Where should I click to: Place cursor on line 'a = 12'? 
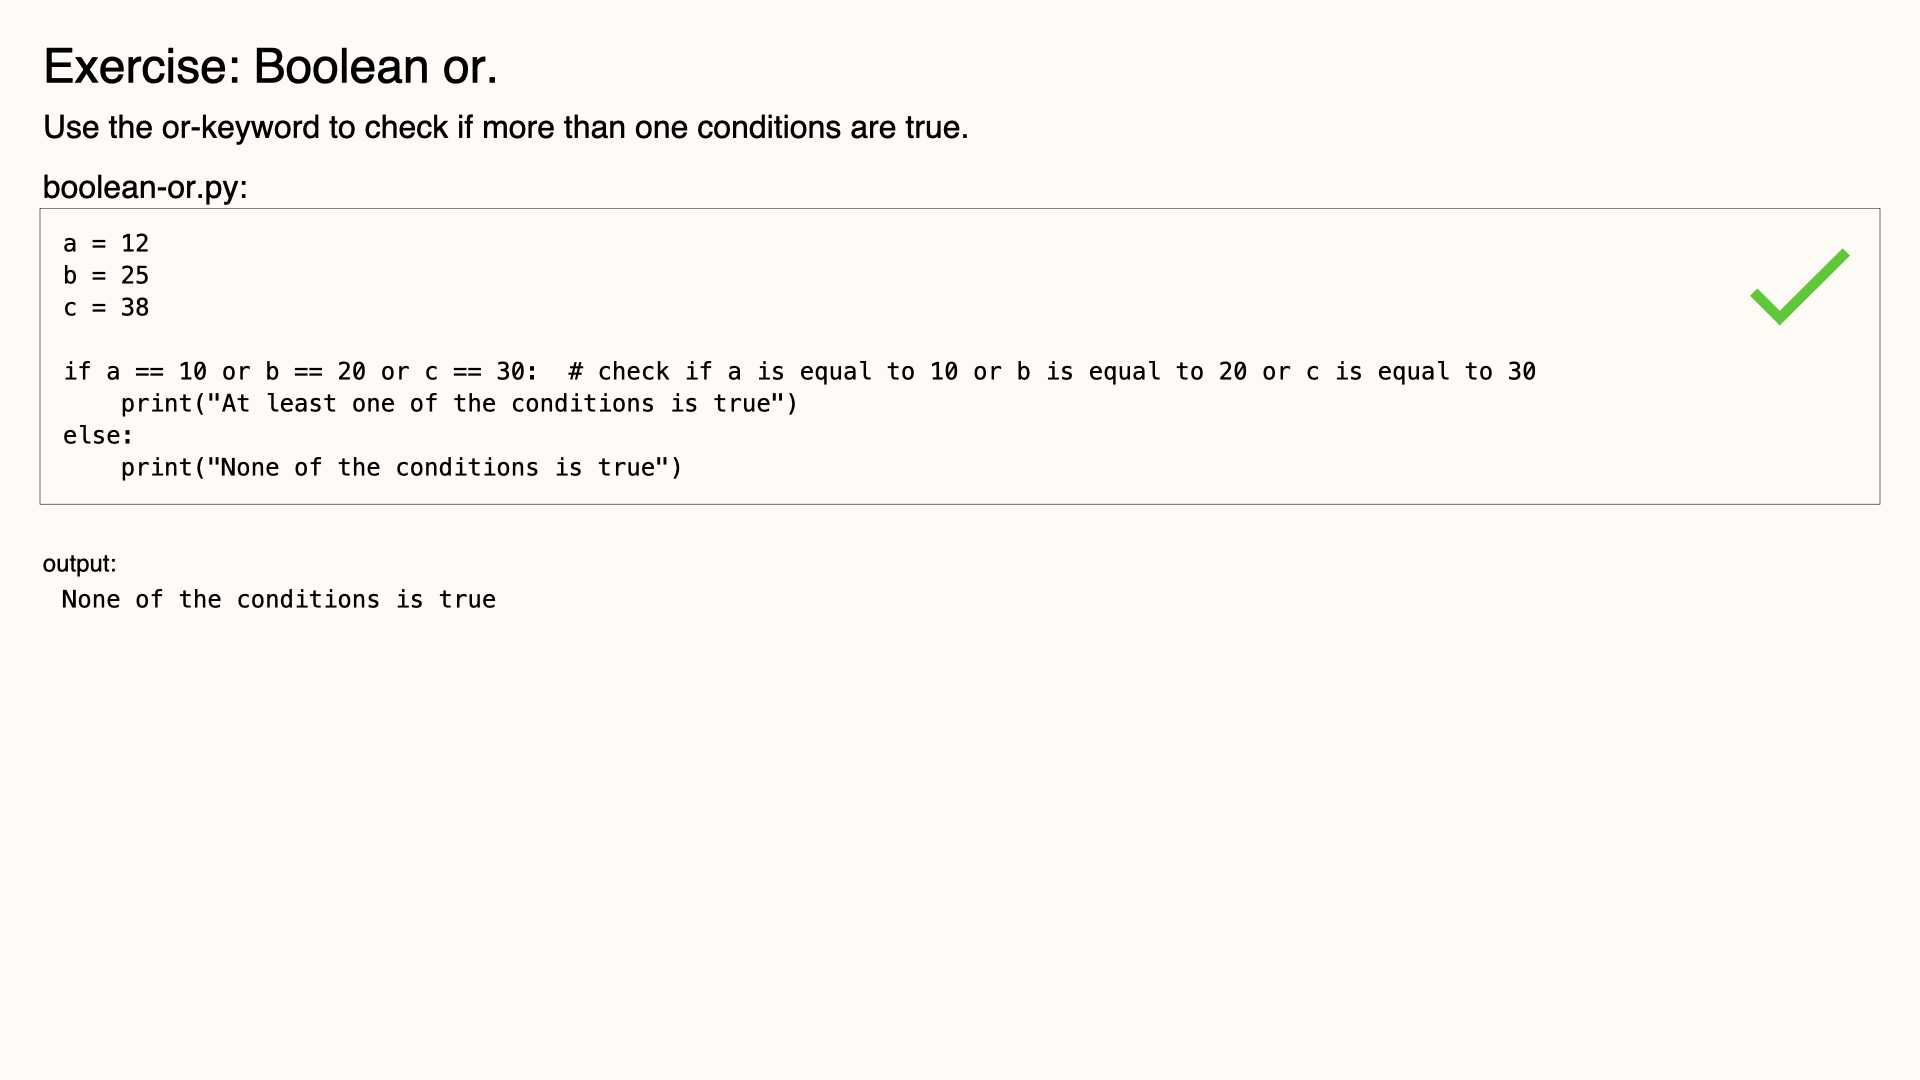point(106,244)
